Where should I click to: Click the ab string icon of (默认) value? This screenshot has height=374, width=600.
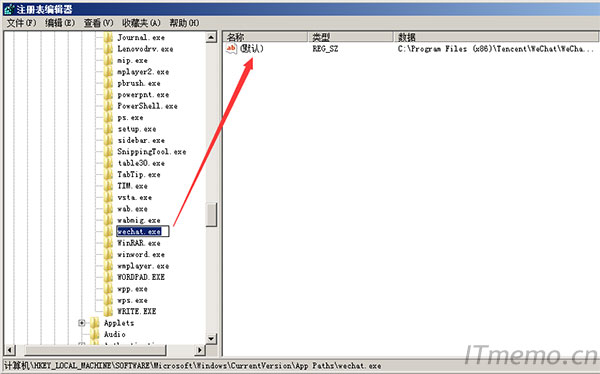tap(231, 49)
